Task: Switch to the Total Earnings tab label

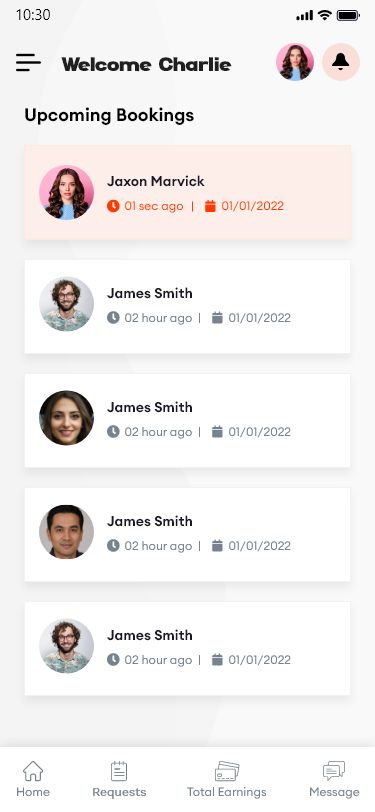Action: pyautogui.click(x=227, y=792)
